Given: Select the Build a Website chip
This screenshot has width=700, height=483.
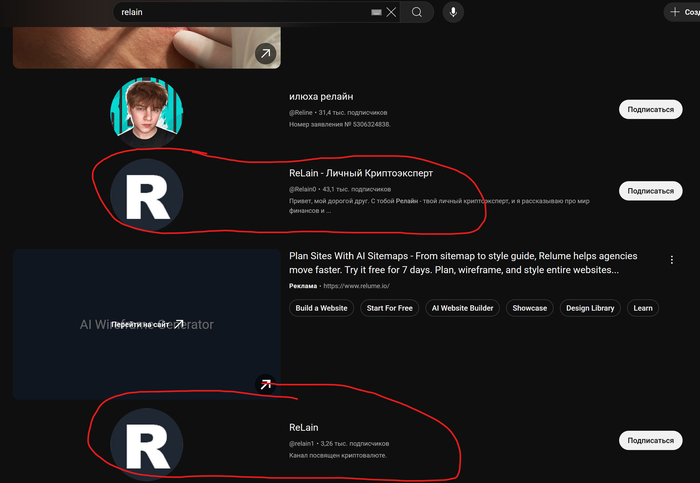Looking at the screenshot, I should (x=321, y=308).
